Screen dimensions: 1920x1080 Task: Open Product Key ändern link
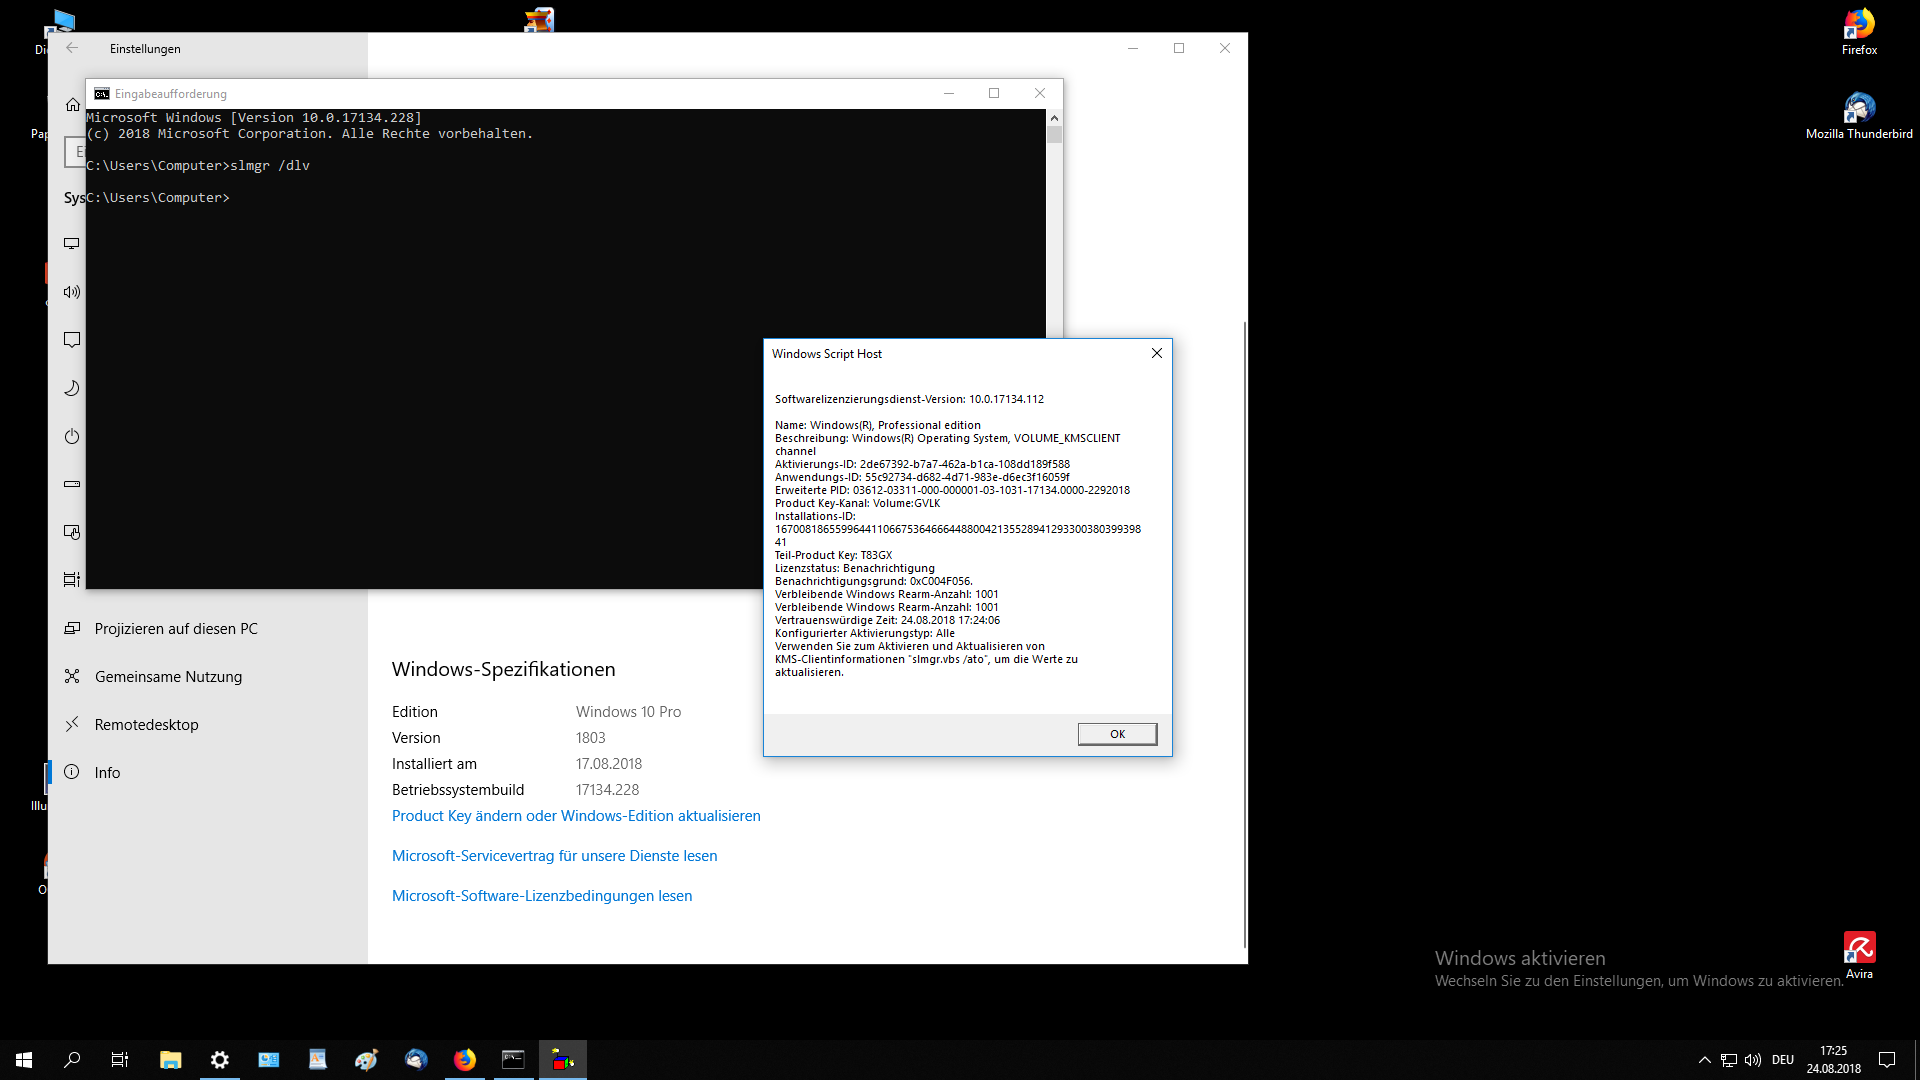(576, 816)
